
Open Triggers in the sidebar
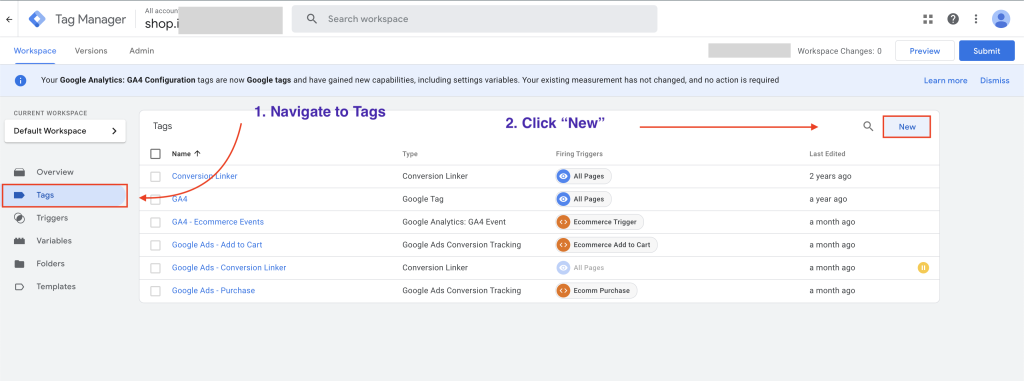click(x=52, y=218)
